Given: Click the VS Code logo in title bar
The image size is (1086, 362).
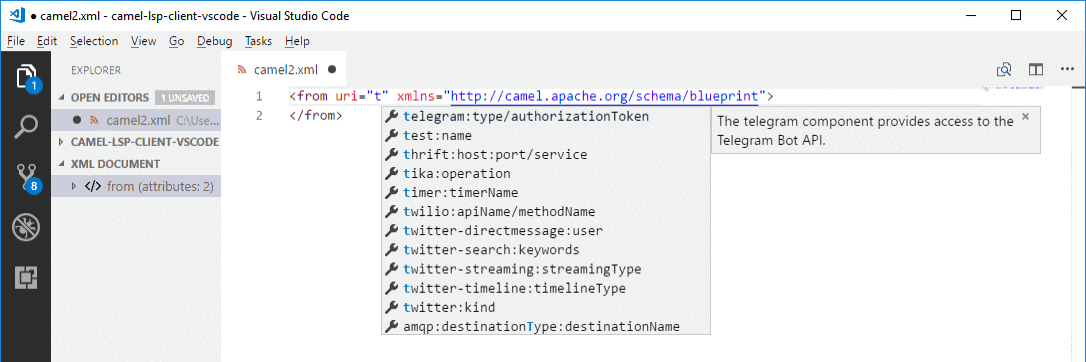Looking at the screenshot, I should (x=17, y=15).
